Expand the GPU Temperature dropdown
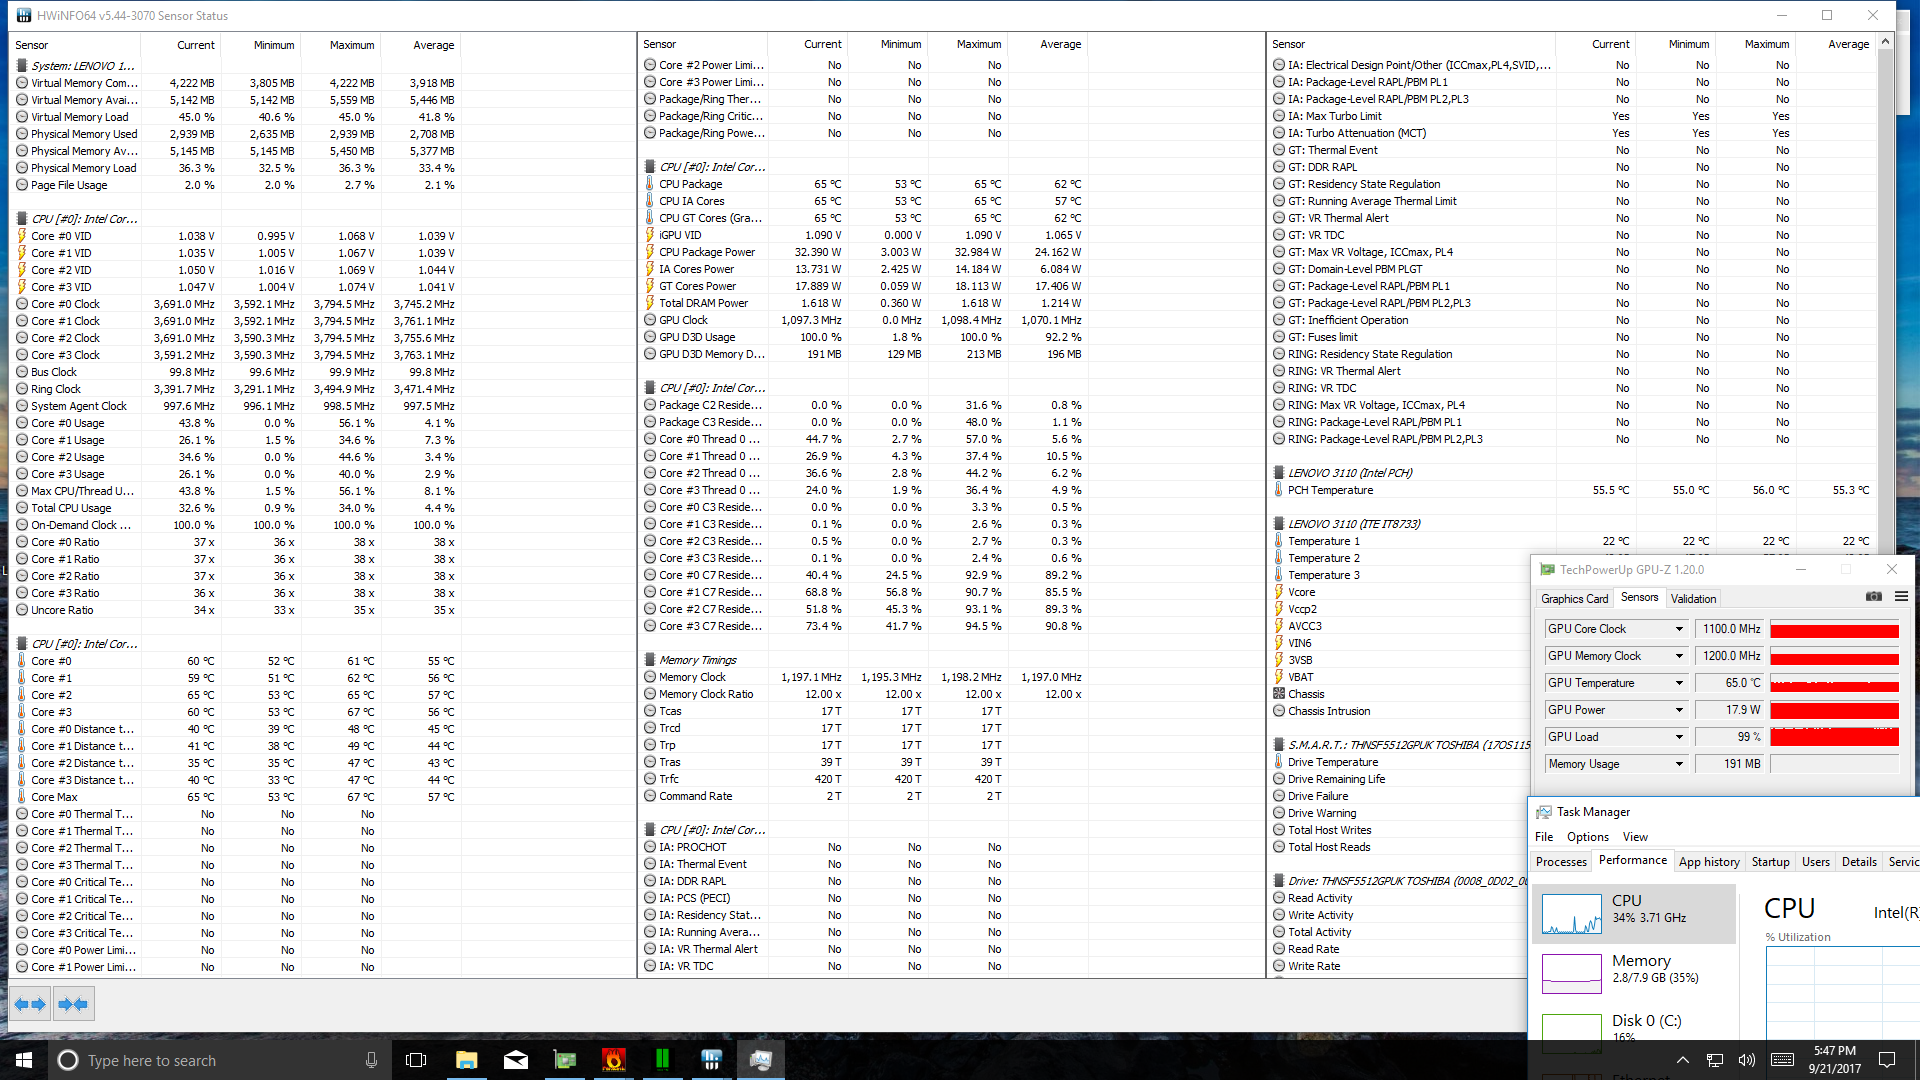1920x1080 pixels. 1679,683
